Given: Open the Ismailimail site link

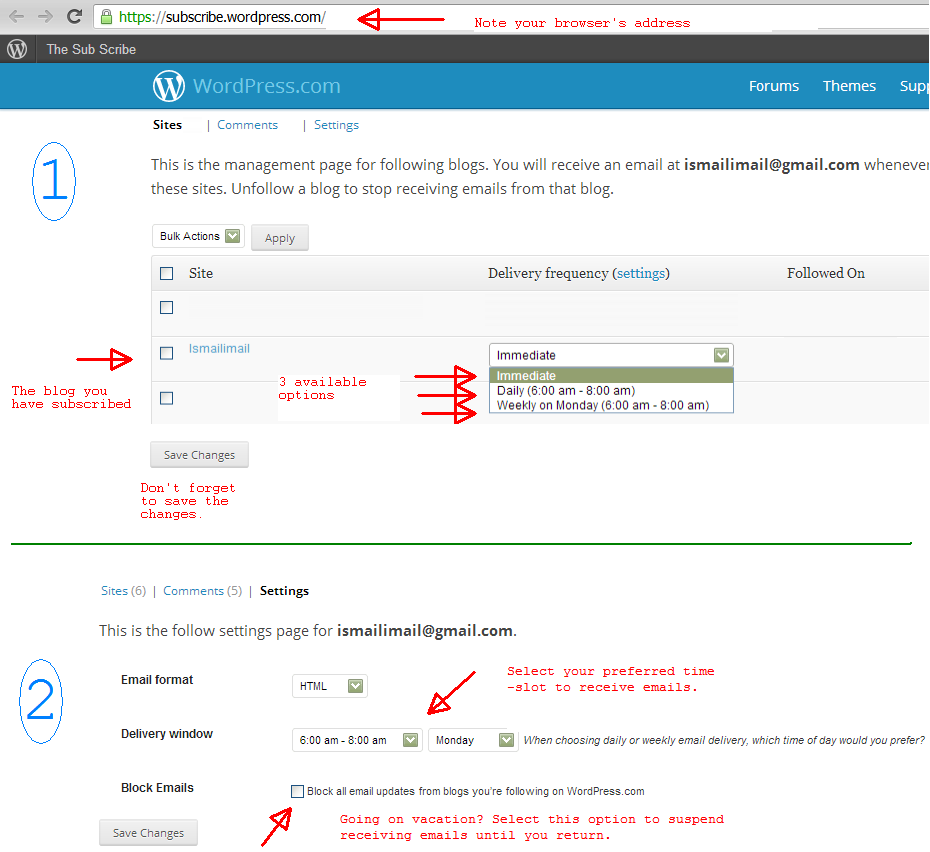Looking at the screenshot, I should pos(219,349).
